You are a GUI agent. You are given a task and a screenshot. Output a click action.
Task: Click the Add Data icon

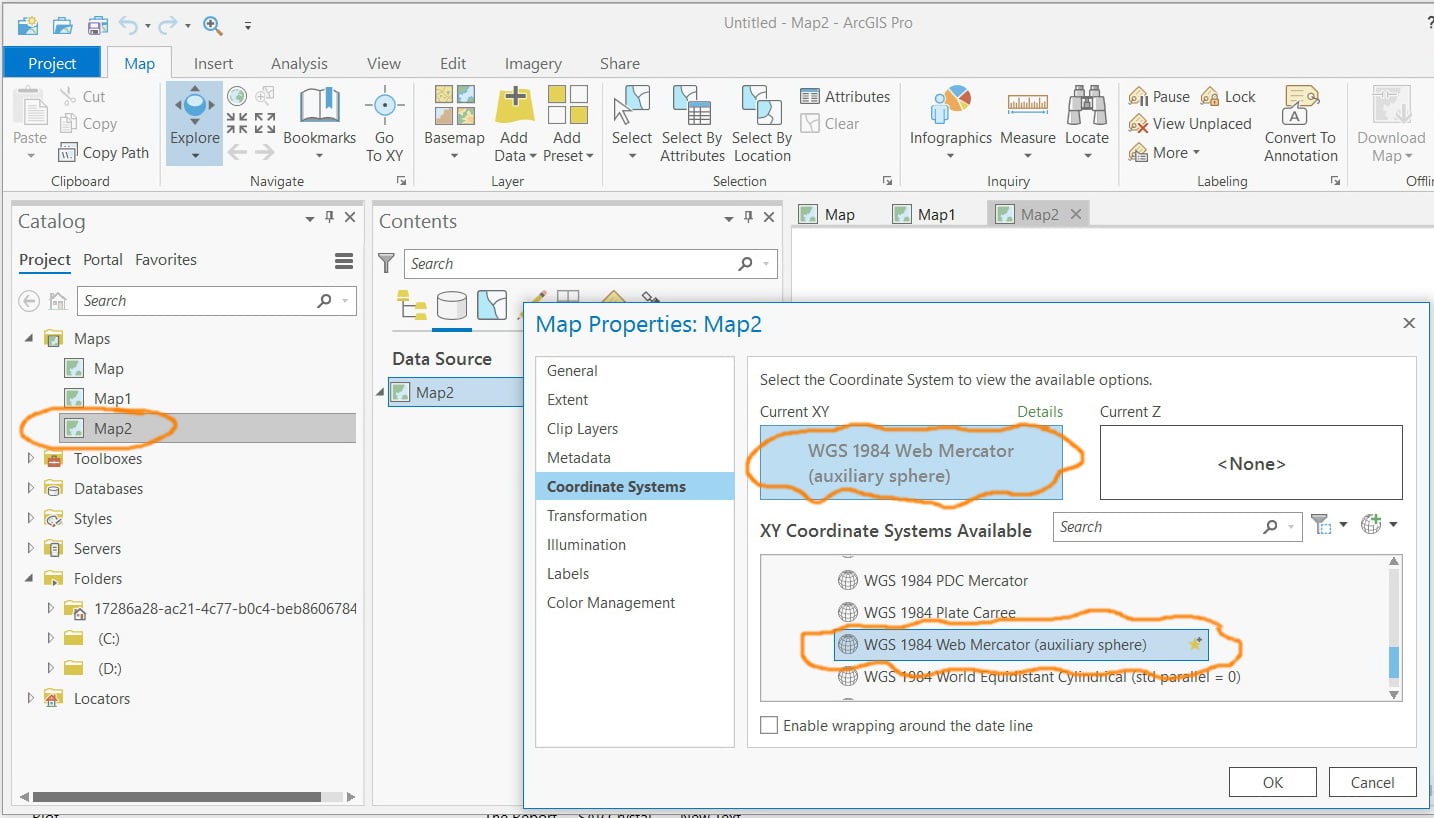[514, 105]
